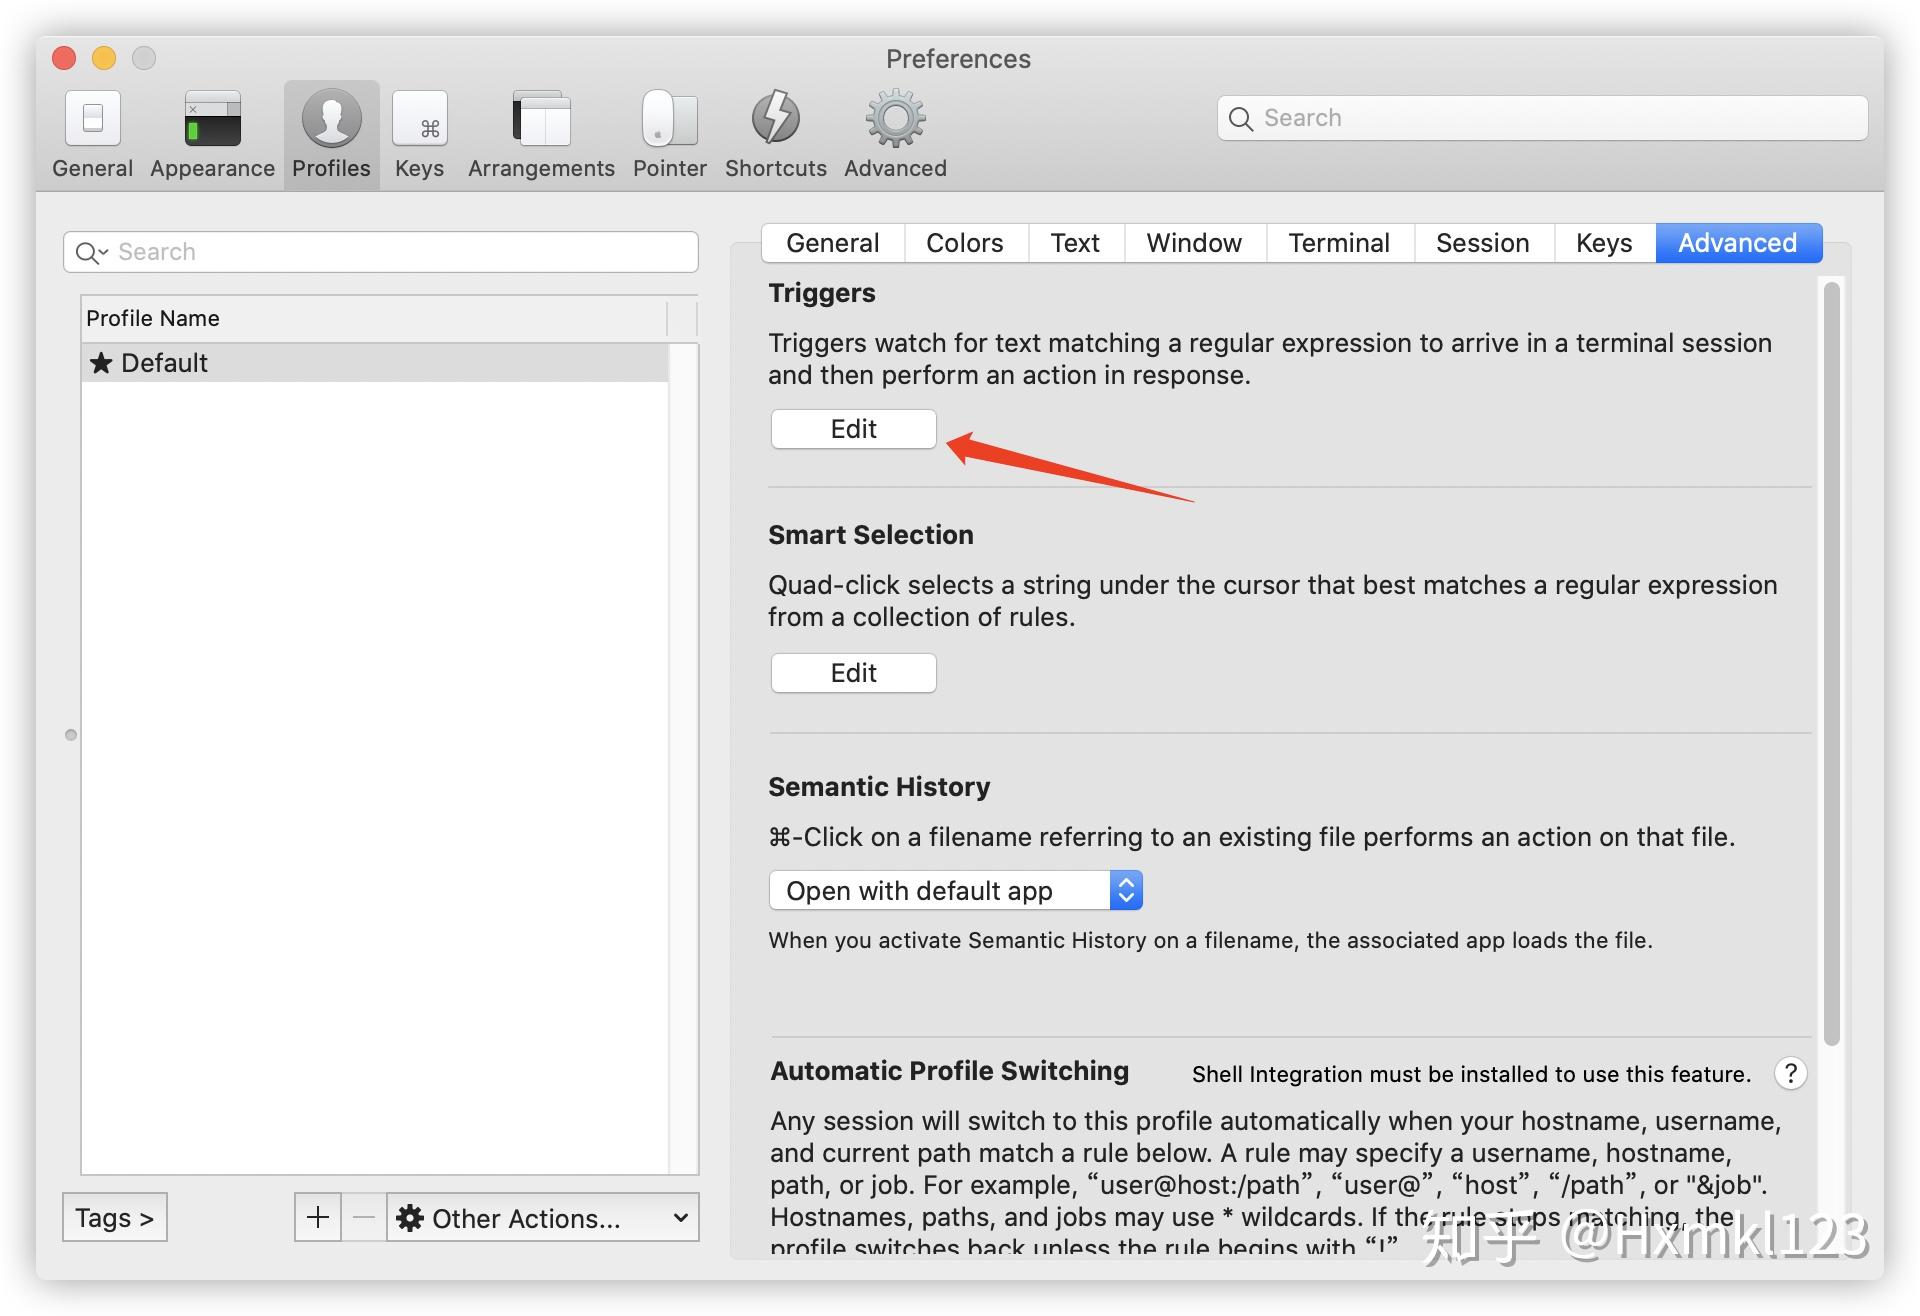The image size is (1920, 1316).
Task: Open the Shortcuts lightning icon
Action: [x=775, y=119]
